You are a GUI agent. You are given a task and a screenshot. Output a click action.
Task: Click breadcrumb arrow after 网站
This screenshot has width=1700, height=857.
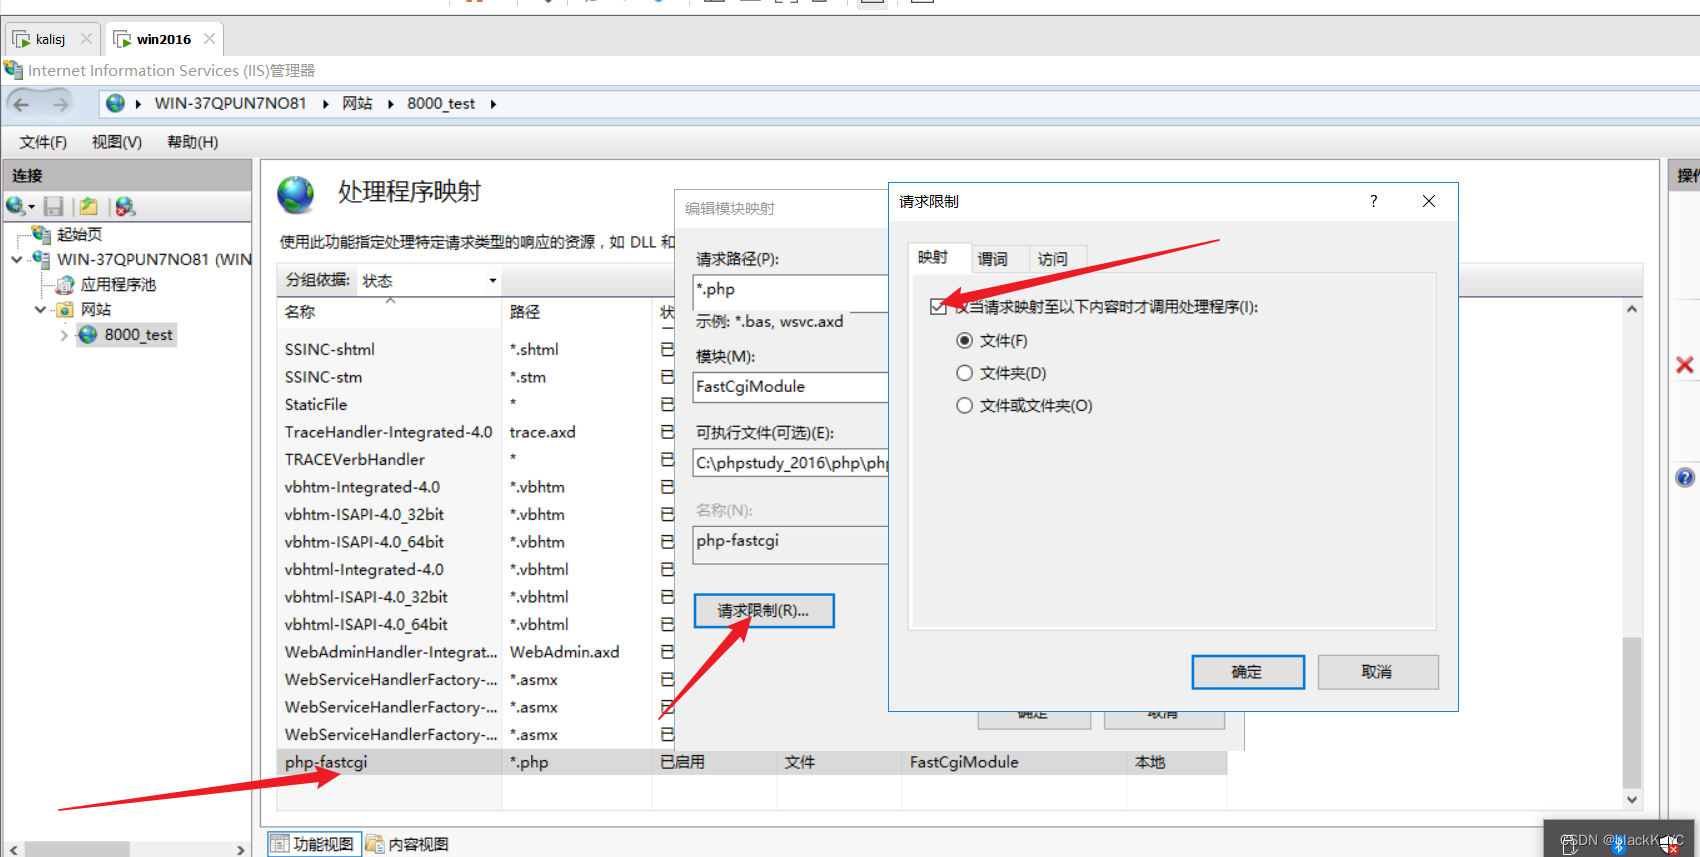[x=391, y=104]
